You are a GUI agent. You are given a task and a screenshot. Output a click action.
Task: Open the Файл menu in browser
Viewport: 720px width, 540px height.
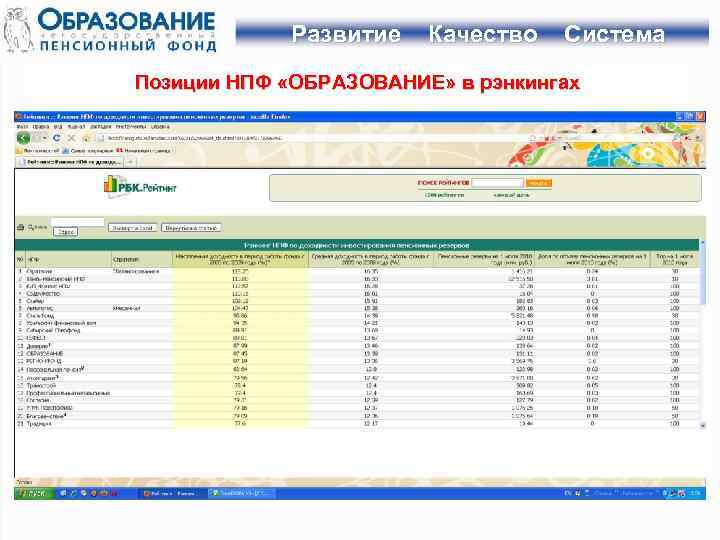click(x=22, y=126)
